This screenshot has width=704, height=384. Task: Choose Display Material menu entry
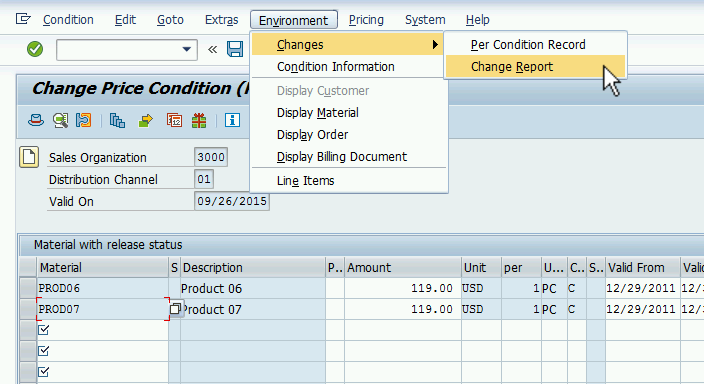coord(317,113)
